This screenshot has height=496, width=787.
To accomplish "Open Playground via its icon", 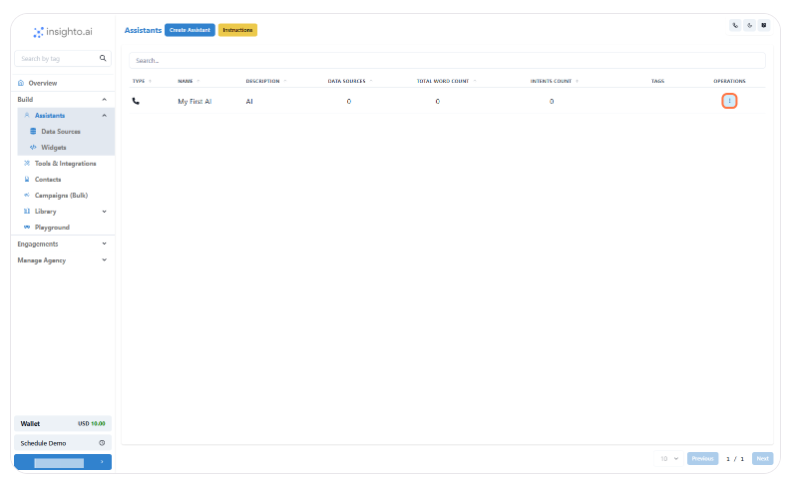I will pyautogui.click(x=27, y=227).
